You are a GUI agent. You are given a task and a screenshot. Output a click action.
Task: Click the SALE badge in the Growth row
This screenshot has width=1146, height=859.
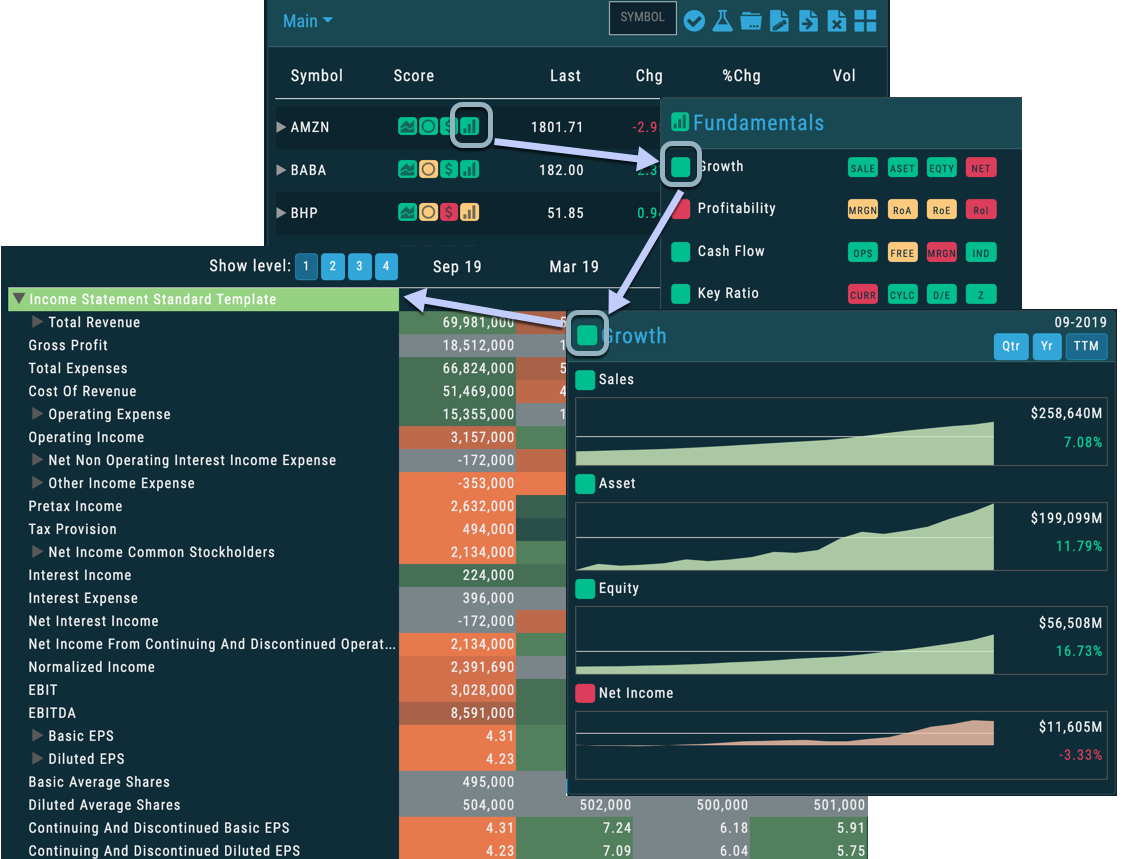[862, 168]
